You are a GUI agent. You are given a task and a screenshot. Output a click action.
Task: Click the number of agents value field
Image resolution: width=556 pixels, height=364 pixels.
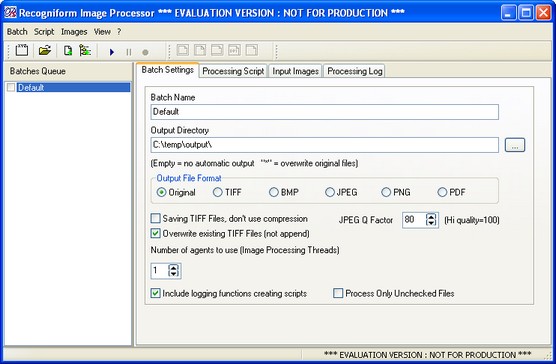(x=159, y=270)
